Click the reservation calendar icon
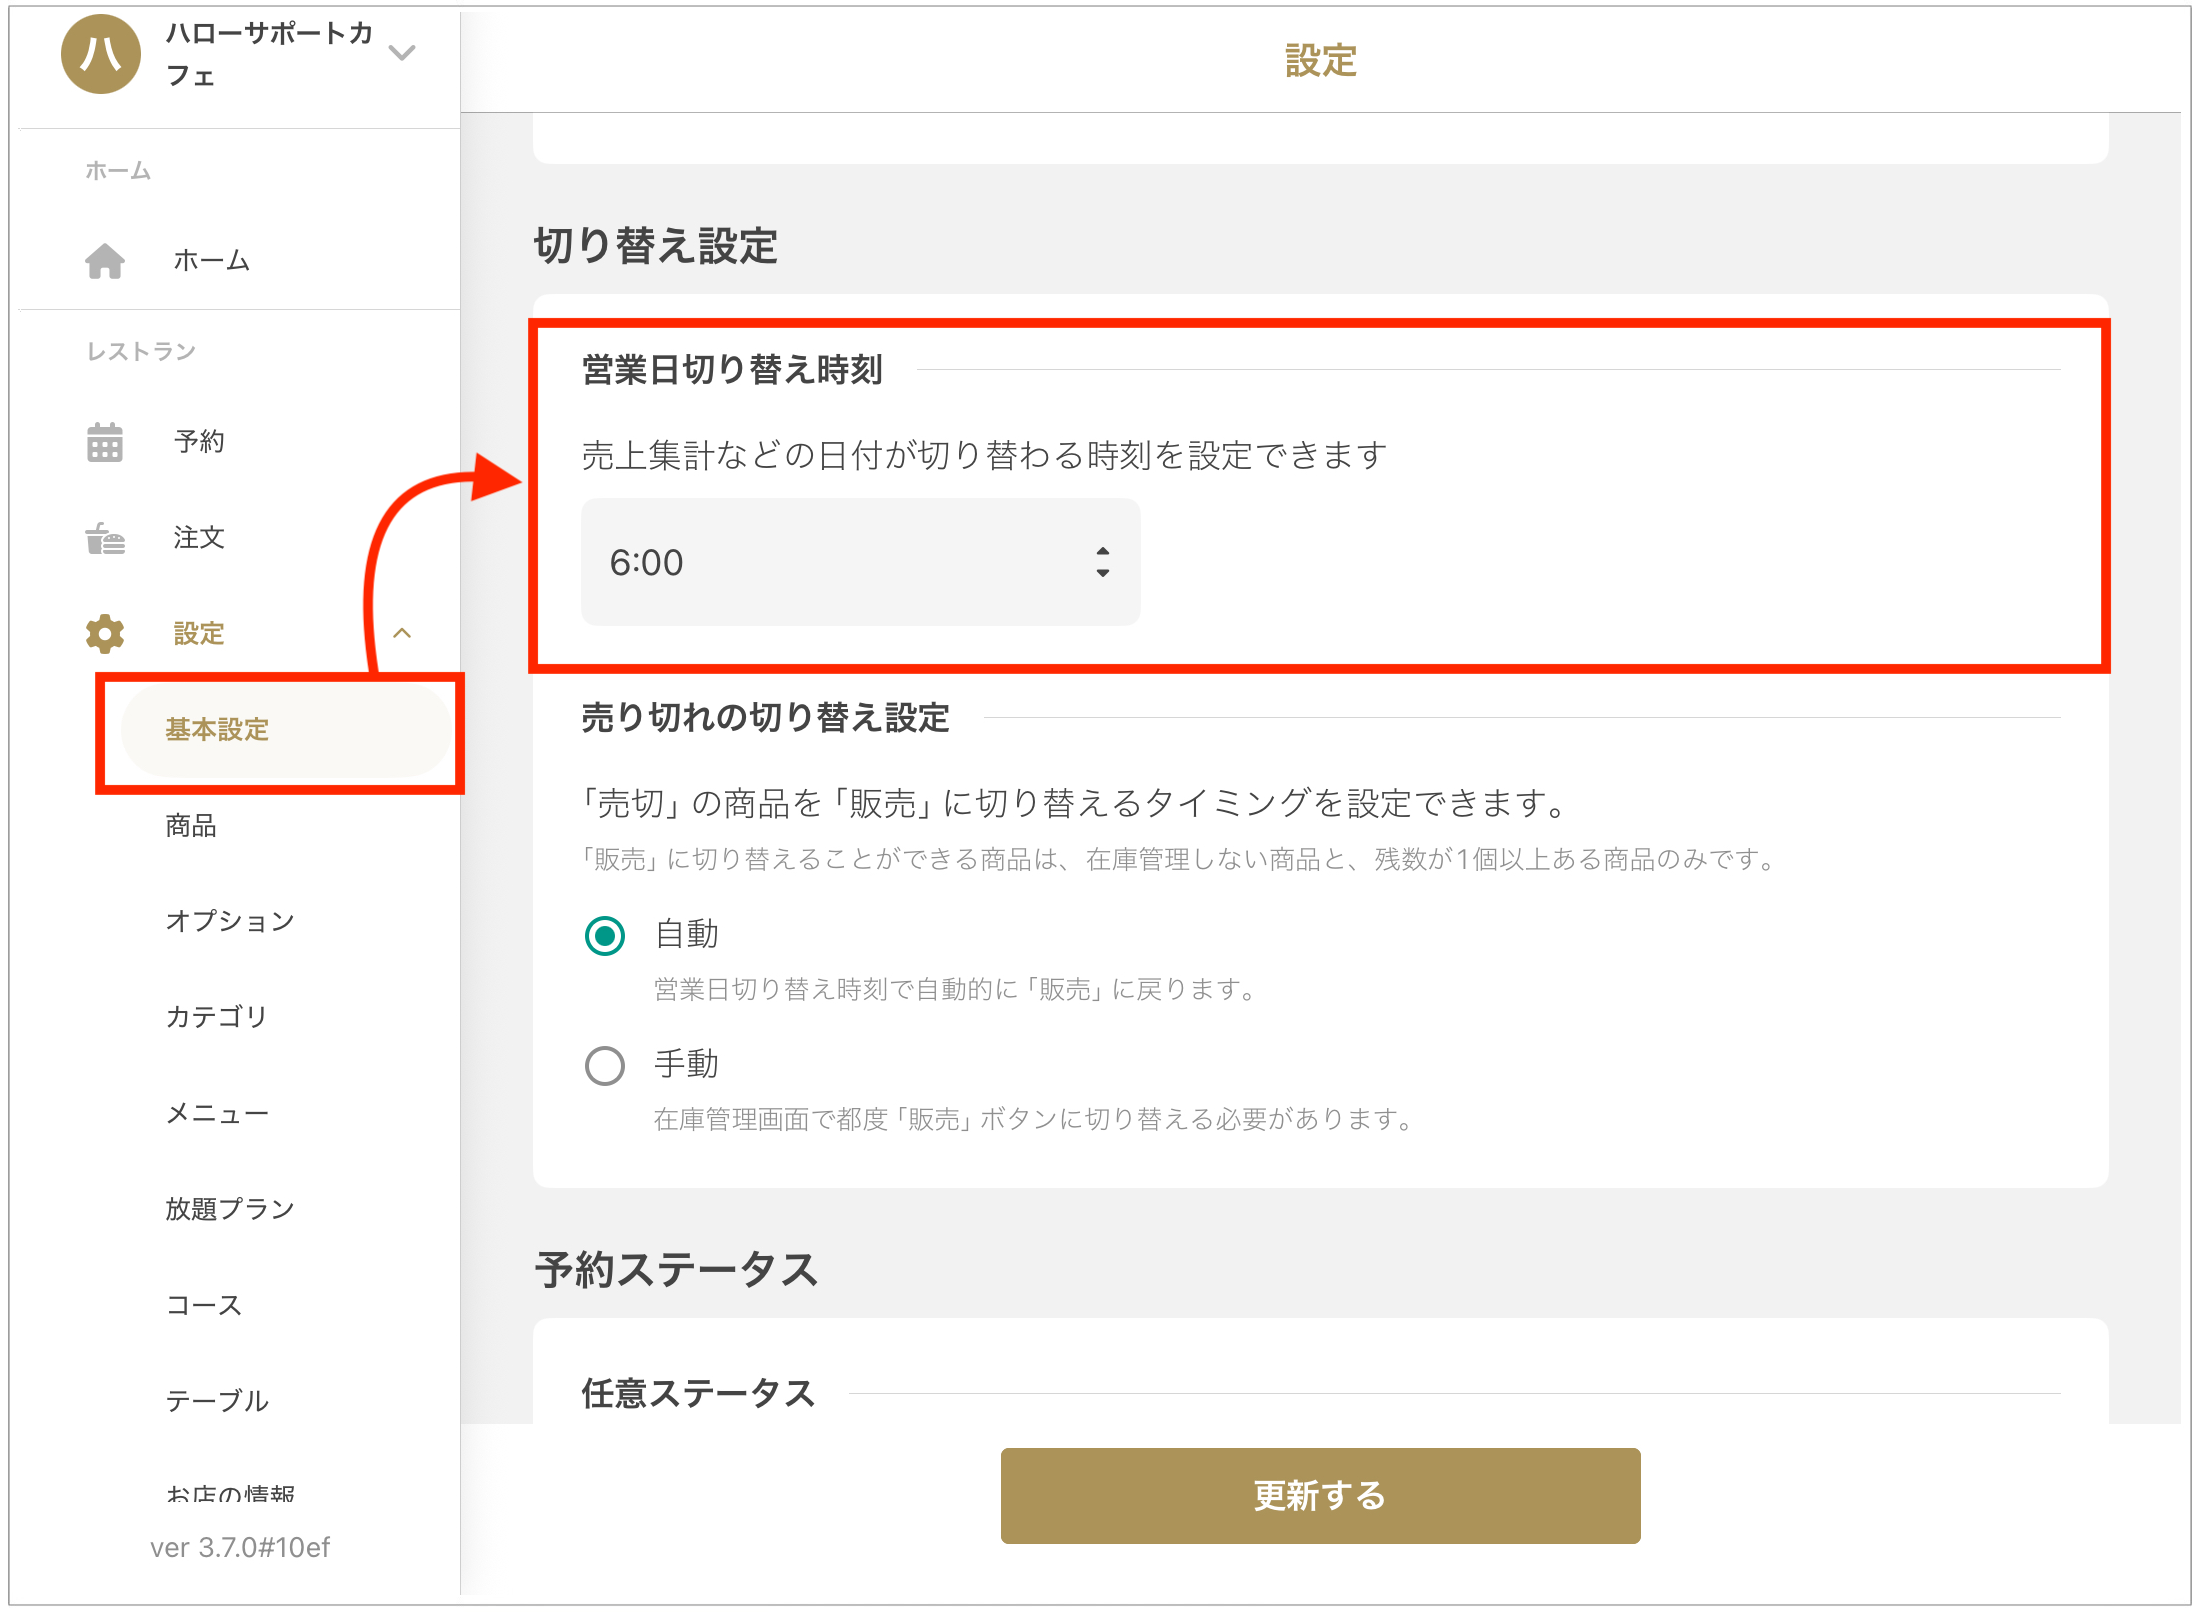 coord(105,442)
